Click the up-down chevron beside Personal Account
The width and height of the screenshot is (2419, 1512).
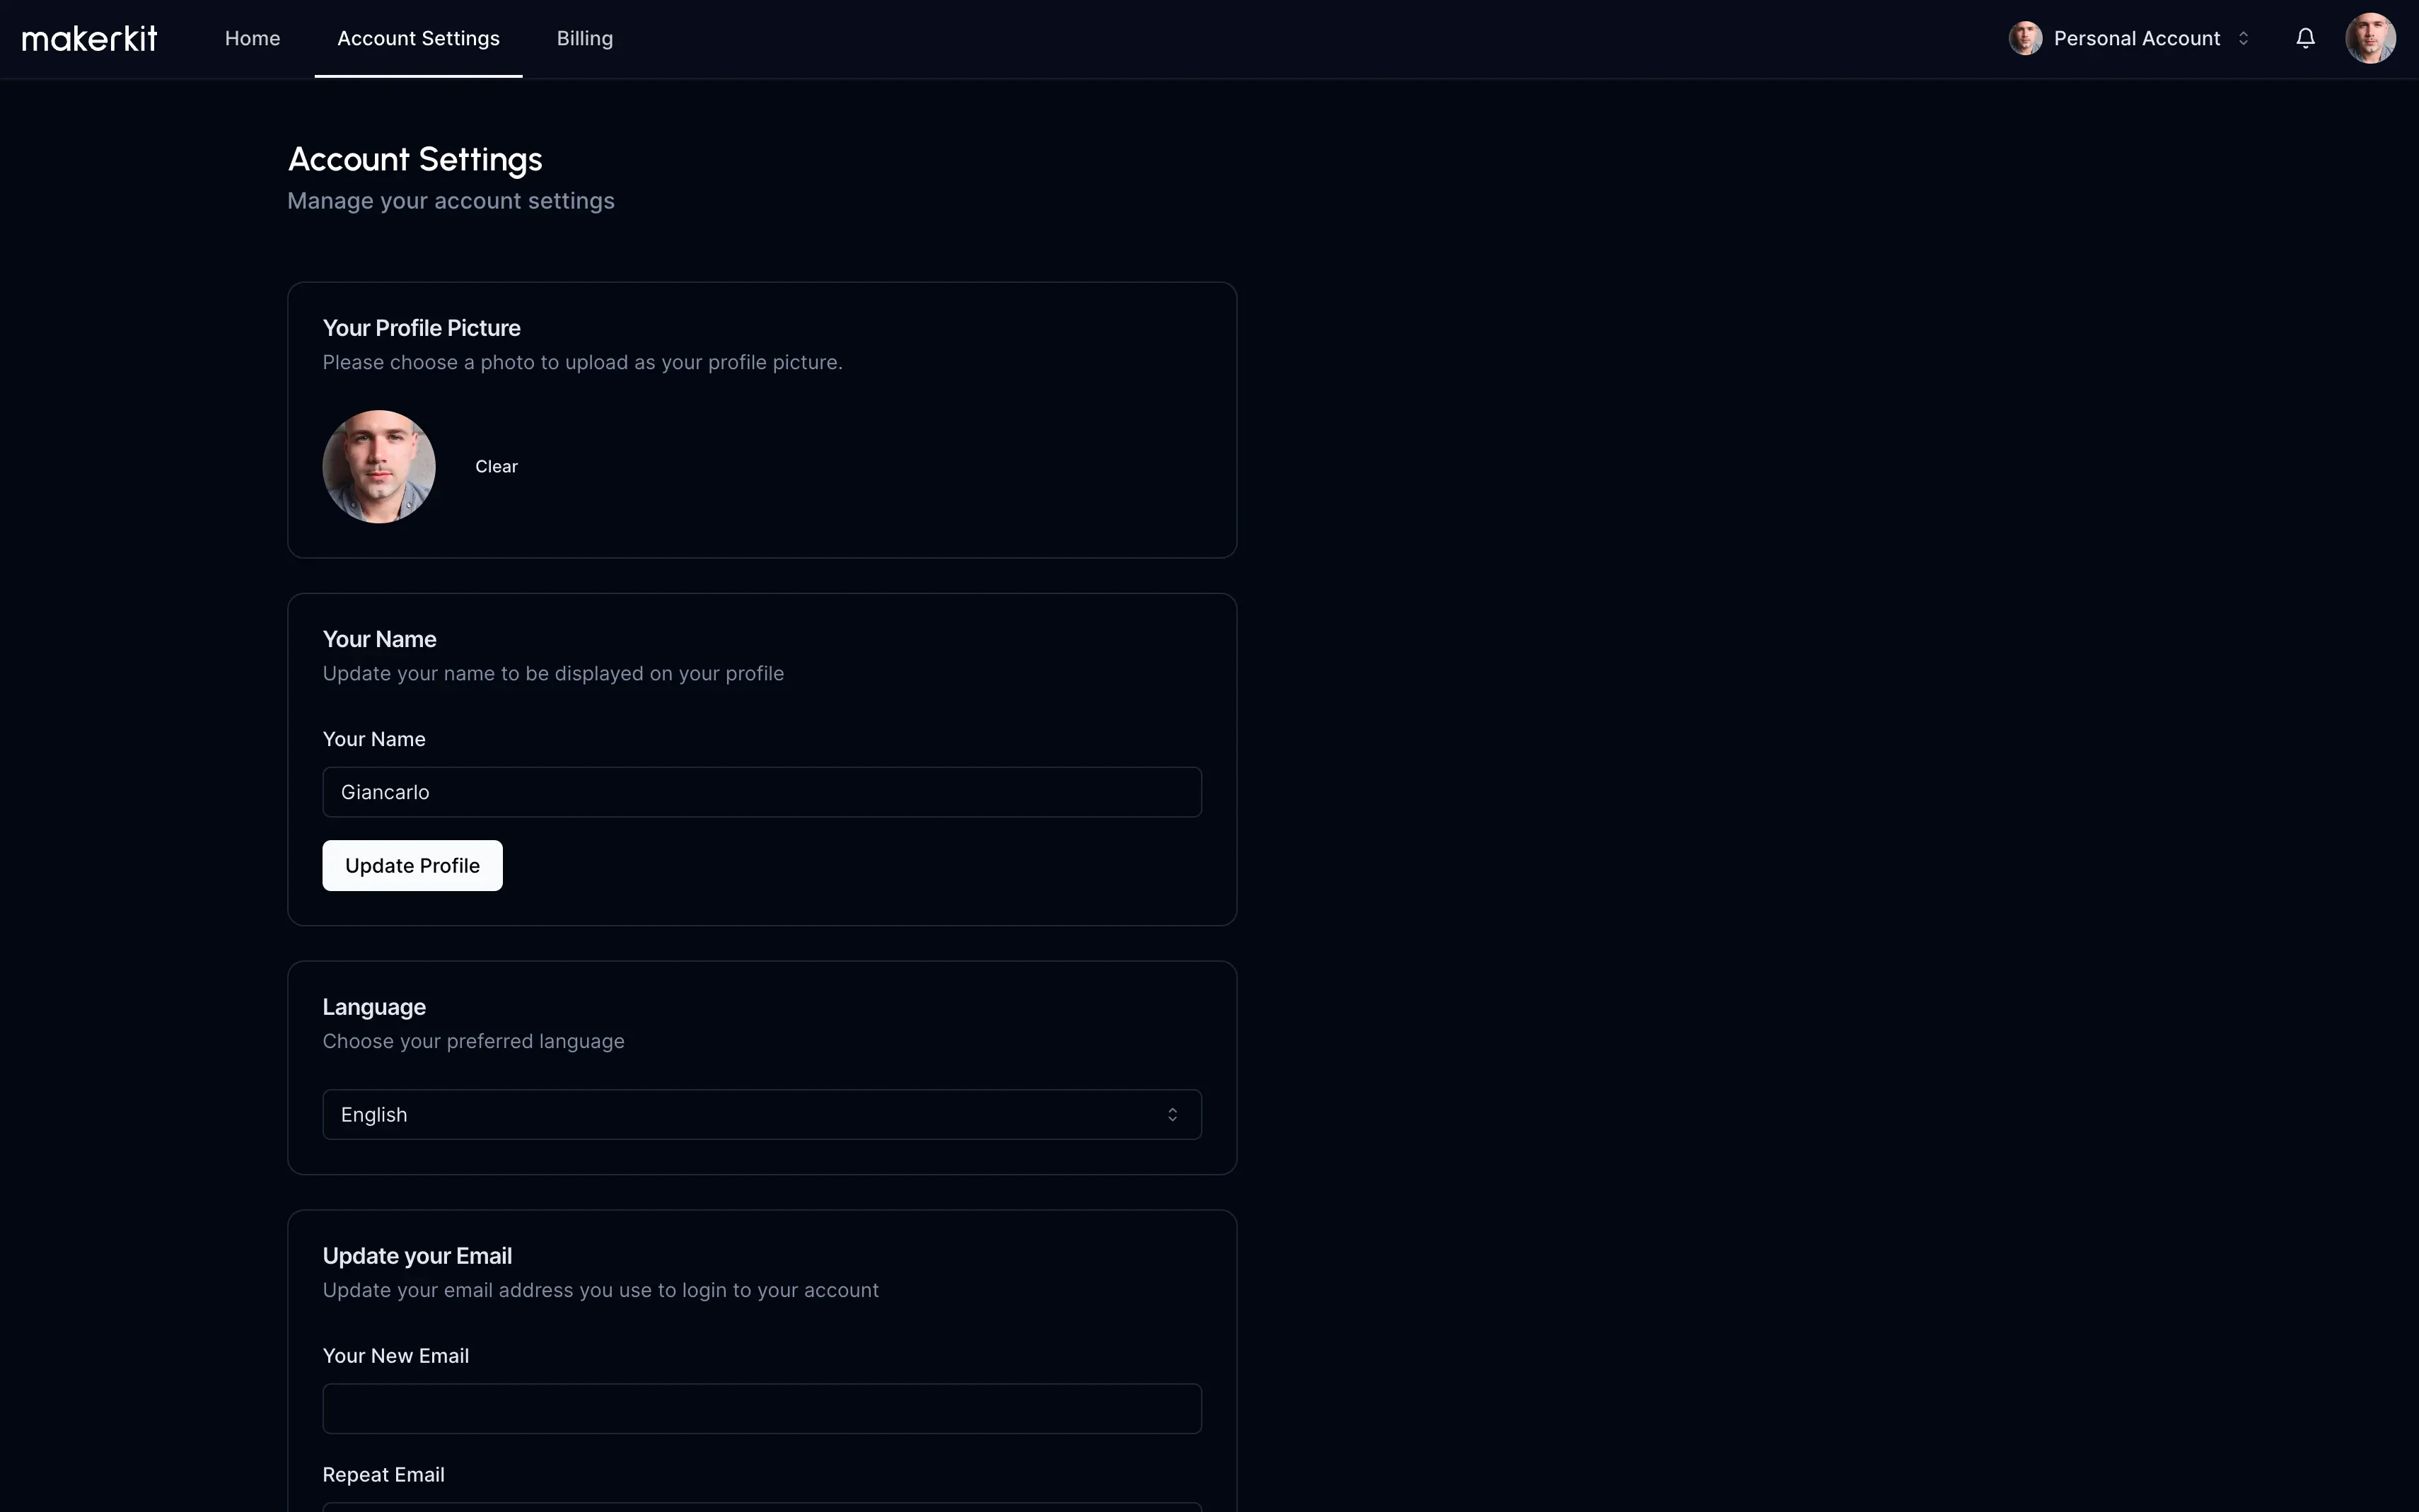click(2243, 39)
